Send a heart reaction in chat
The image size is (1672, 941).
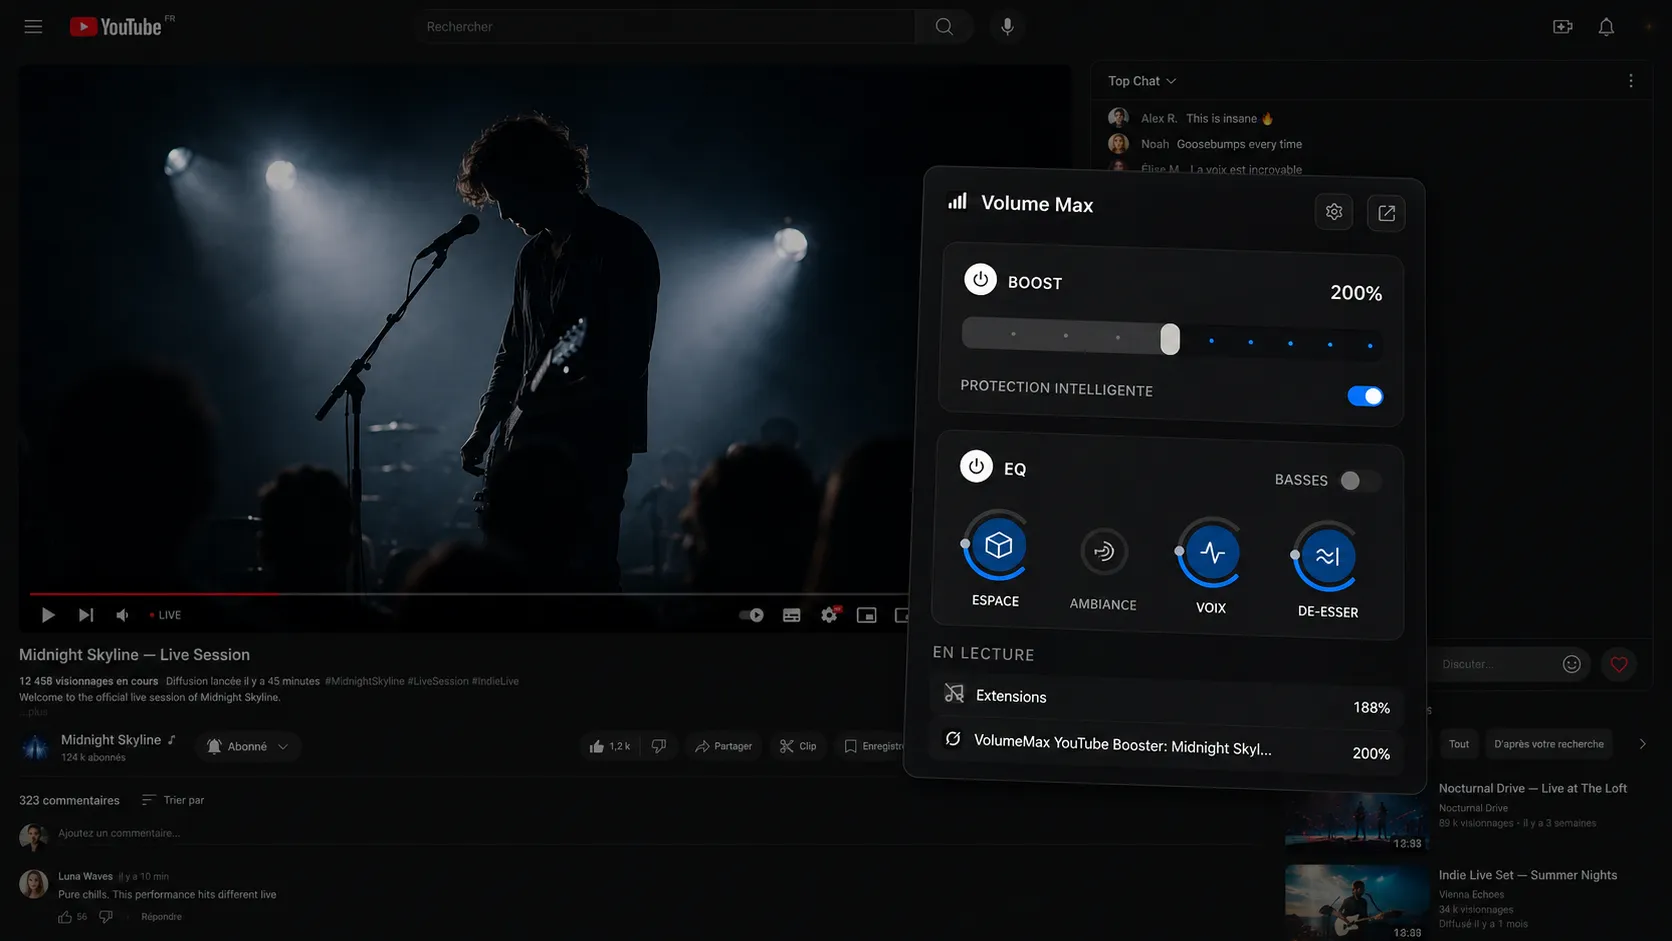tap(1619, 664)
